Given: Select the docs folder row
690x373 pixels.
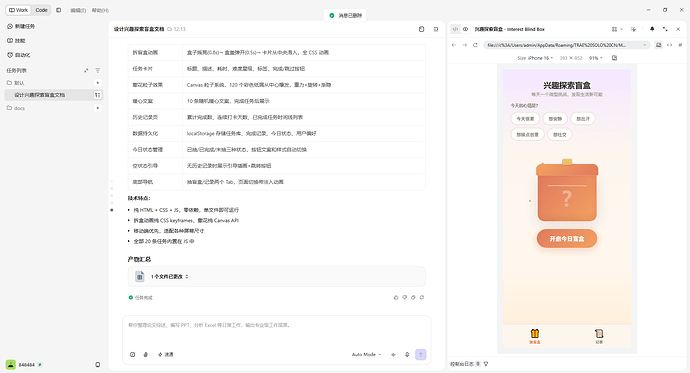Looking at the screenshot, I should [x=53, y=108].
